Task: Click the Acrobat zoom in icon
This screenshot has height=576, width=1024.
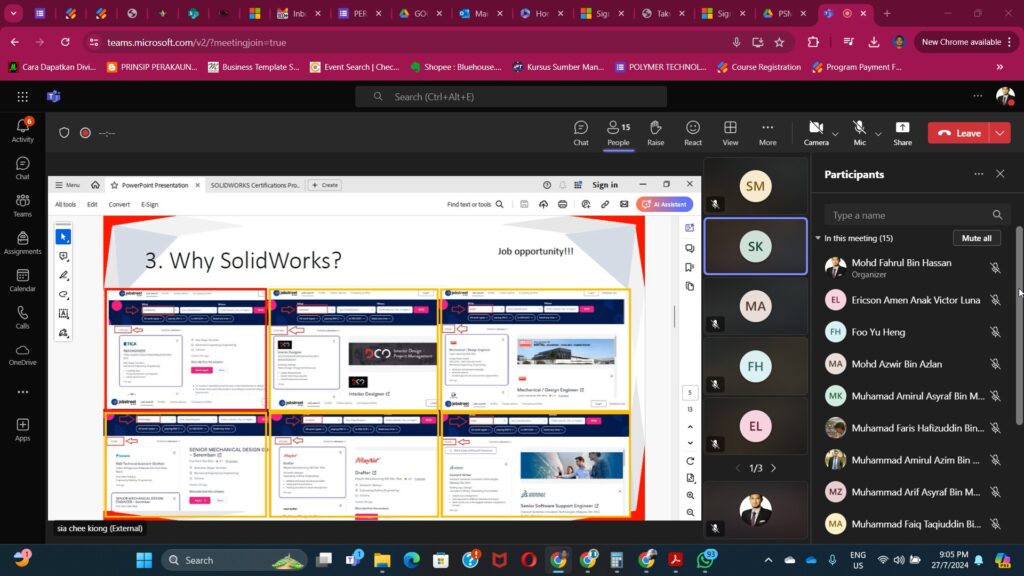Action: click(x=690, y=496)
